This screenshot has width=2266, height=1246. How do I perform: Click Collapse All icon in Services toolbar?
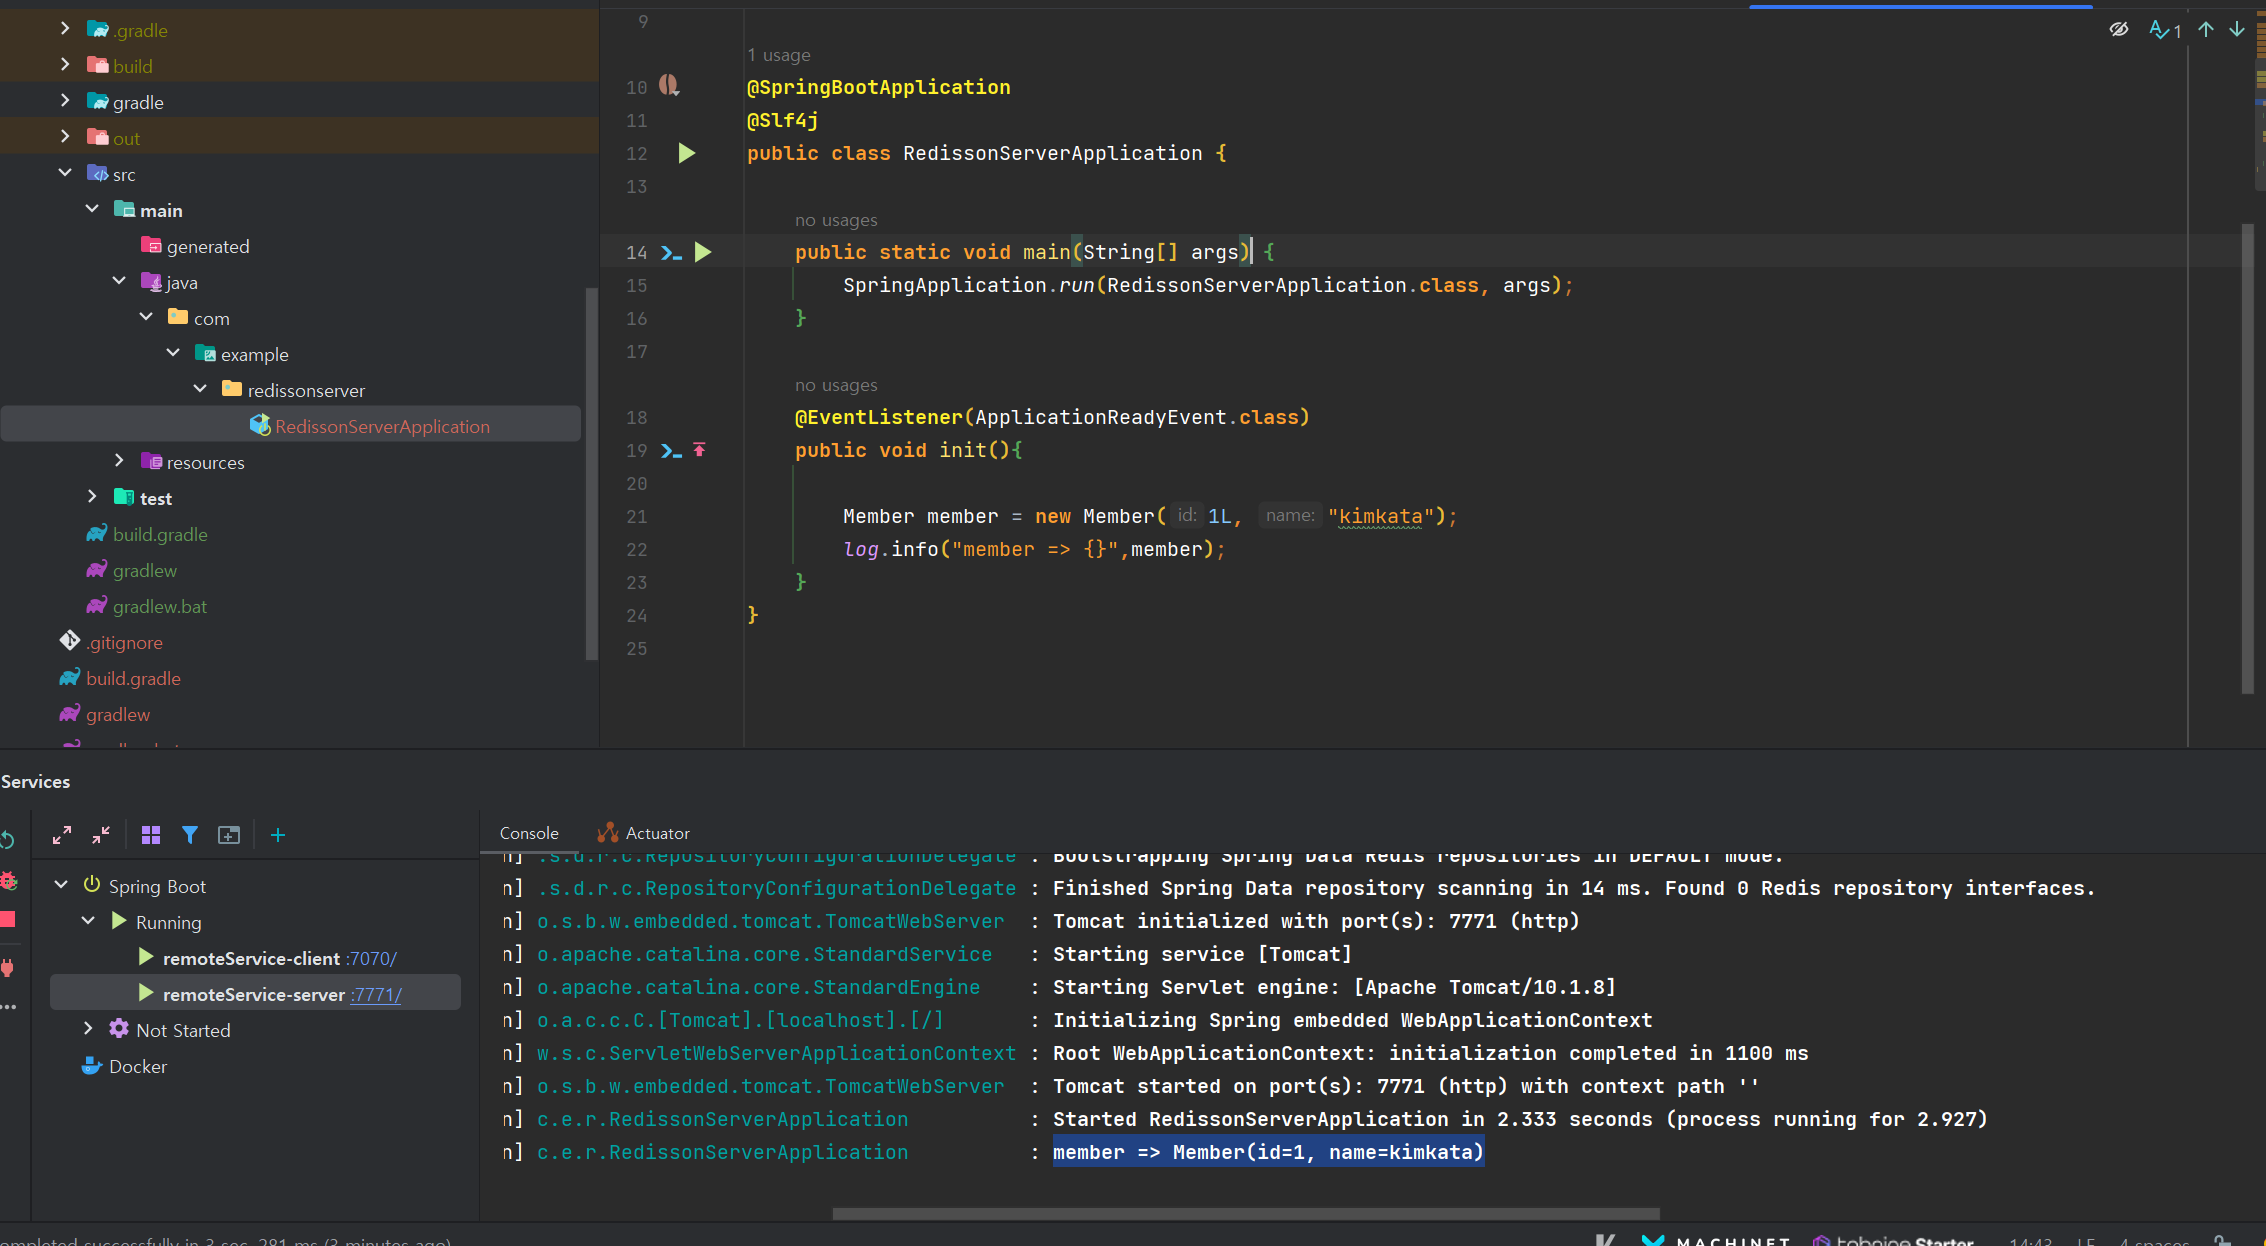(101, 835)
